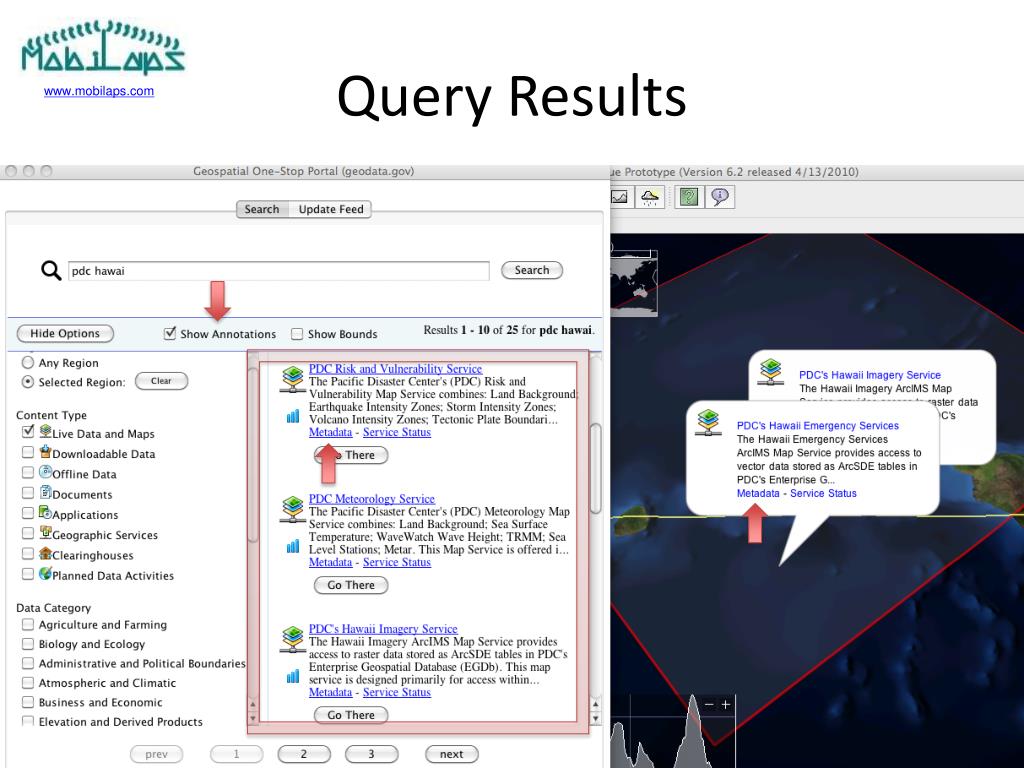
Task: Click the Planned Data Activities globe icon
Action: [45, 573]
